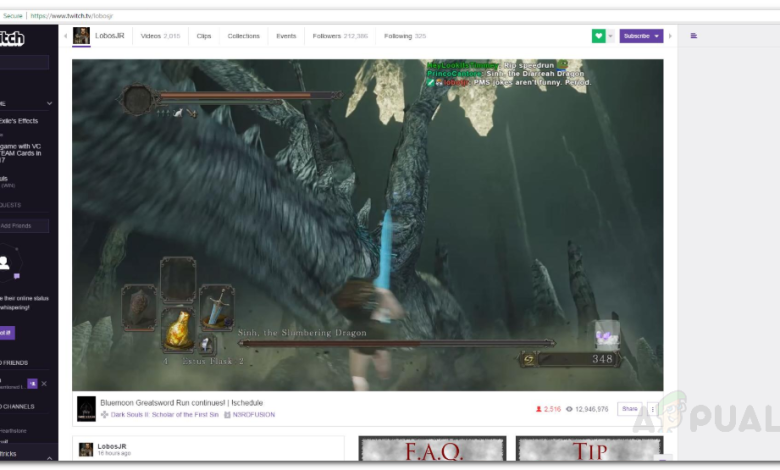Click the green heart follow button
Image resolution: width=780 pixels, height=470 pixels.
click(x=598, y=36)
